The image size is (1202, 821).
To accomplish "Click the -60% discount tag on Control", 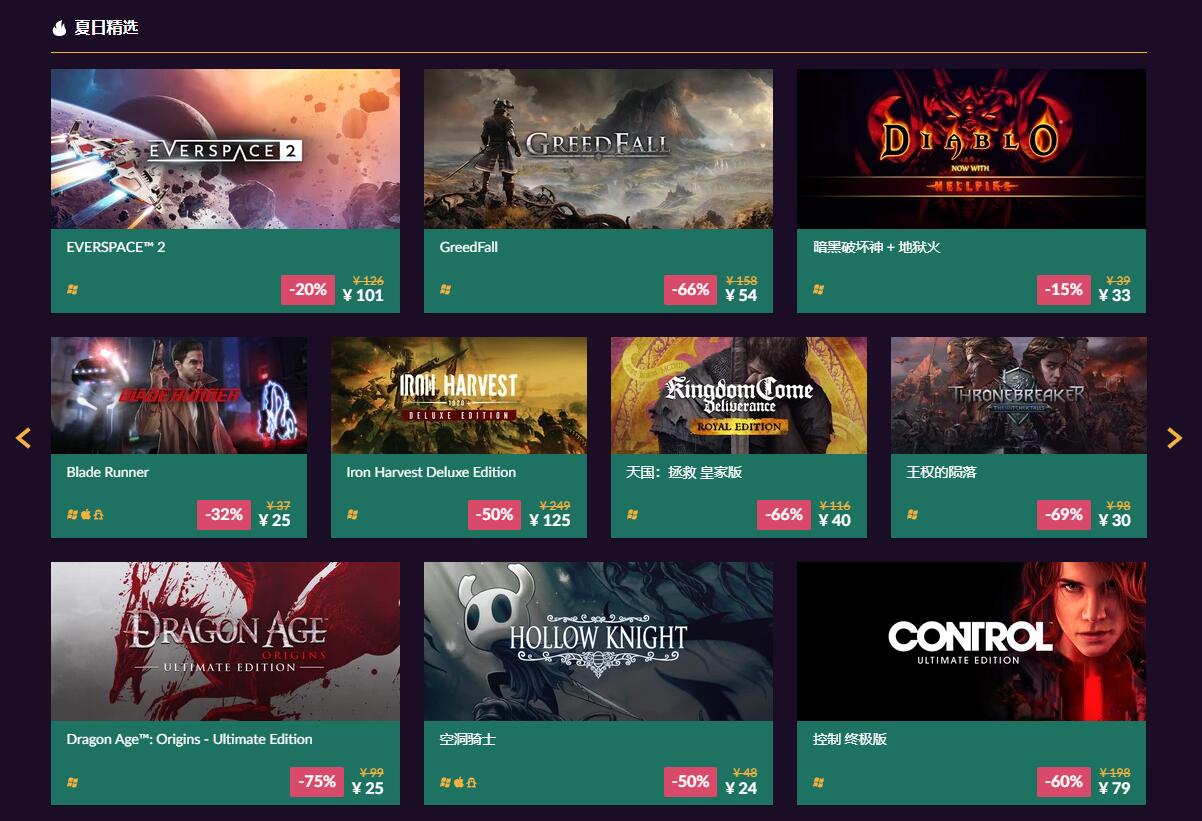I will tap(1064, 781).
